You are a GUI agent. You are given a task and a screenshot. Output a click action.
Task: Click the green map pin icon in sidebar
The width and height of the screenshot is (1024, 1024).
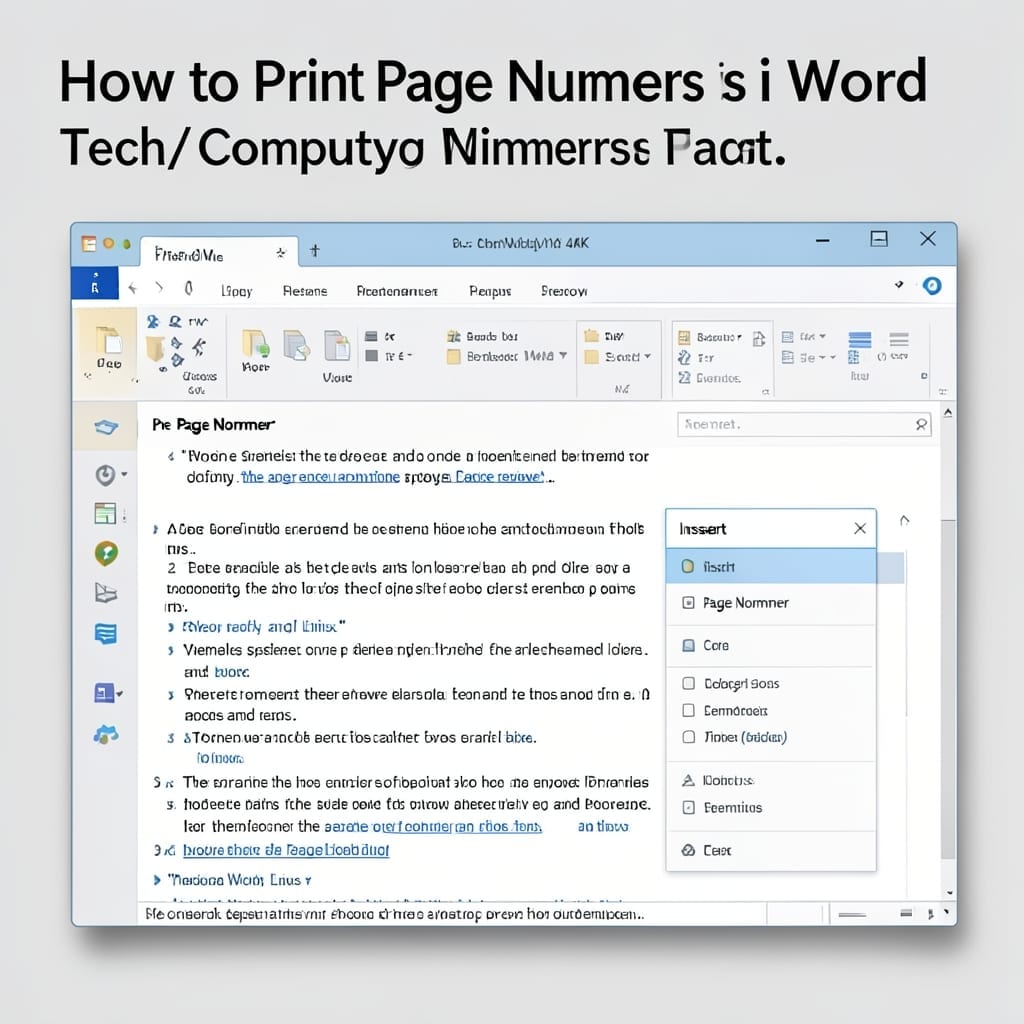tap(106, 553)
